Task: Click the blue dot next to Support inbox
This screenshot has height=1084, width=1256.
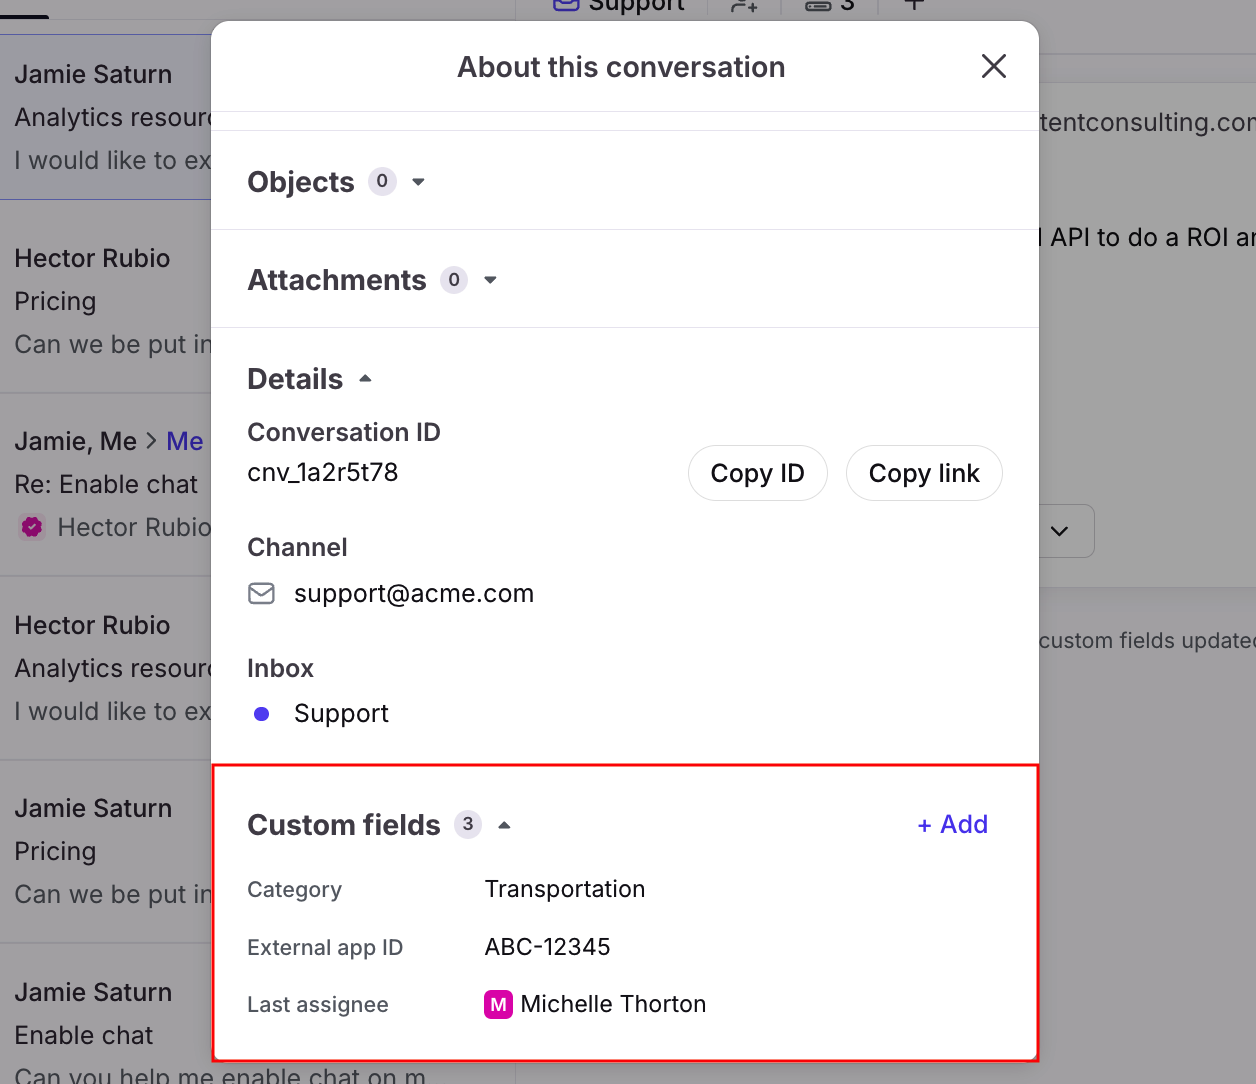Action: (262, 714)
